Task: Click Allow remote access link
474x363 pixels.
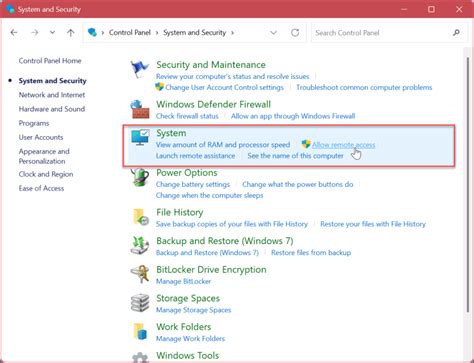Action: [344, 145]
